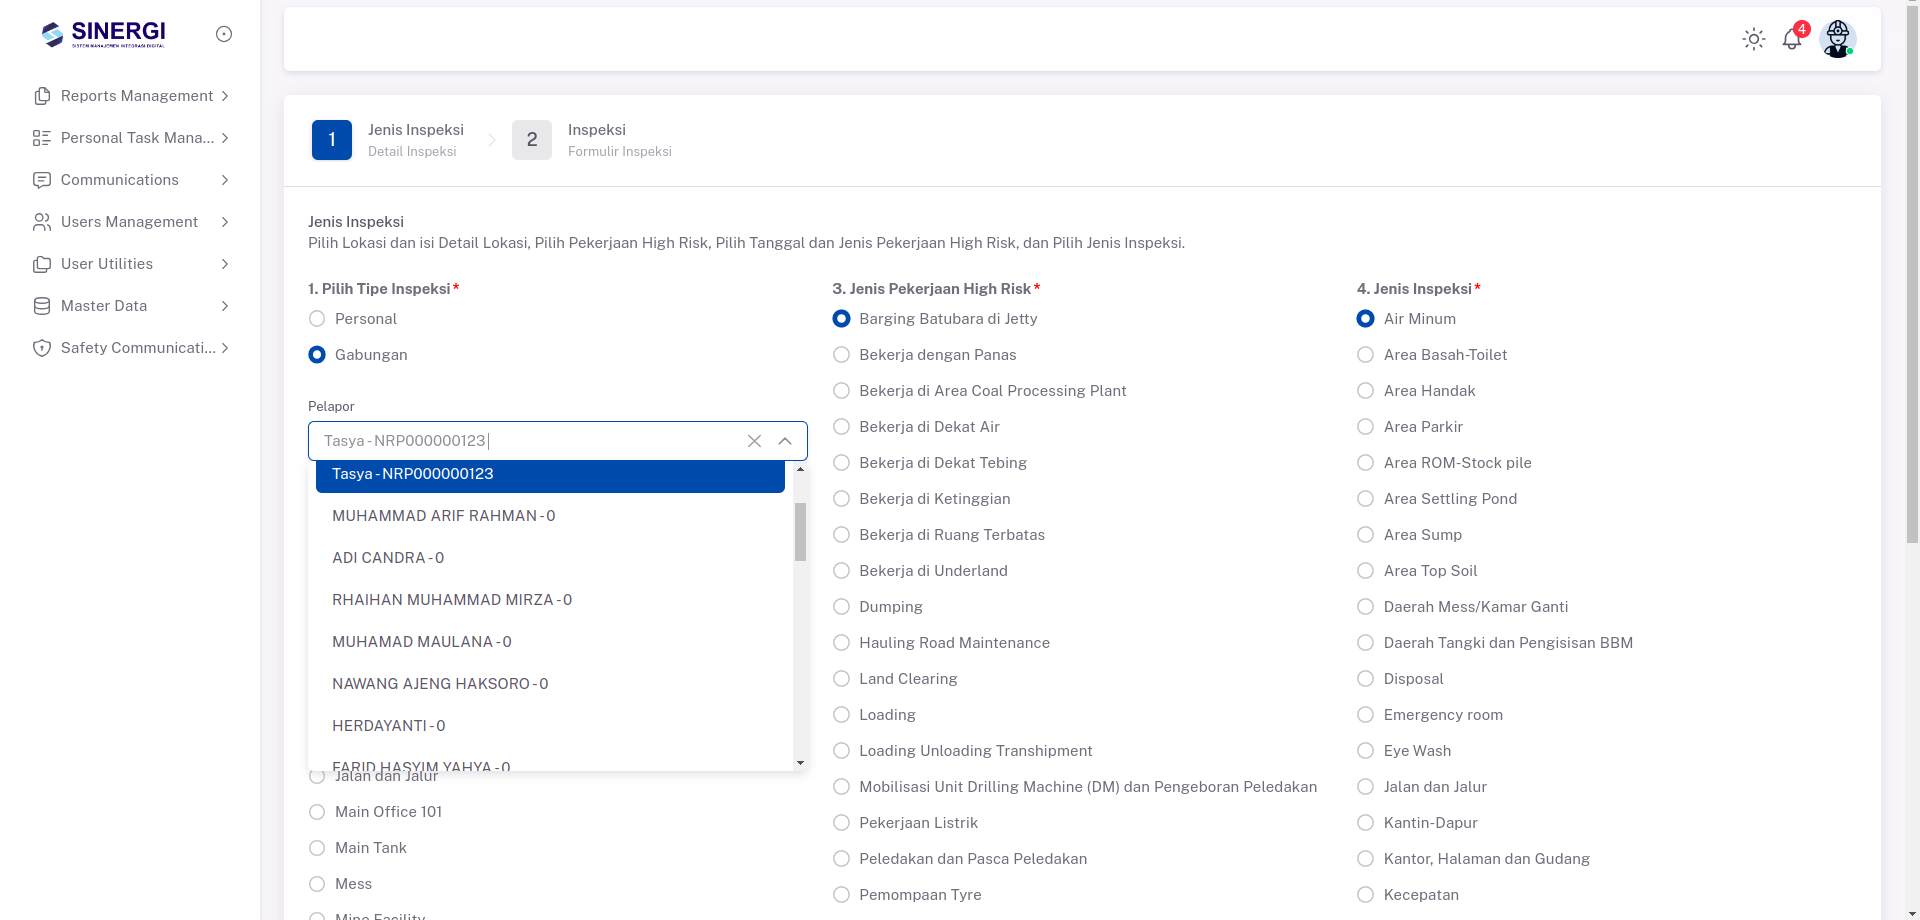Viewport: 1920px width, 920px height.
Task: Open the Master Data menu item
Action: tap(131, 306)
